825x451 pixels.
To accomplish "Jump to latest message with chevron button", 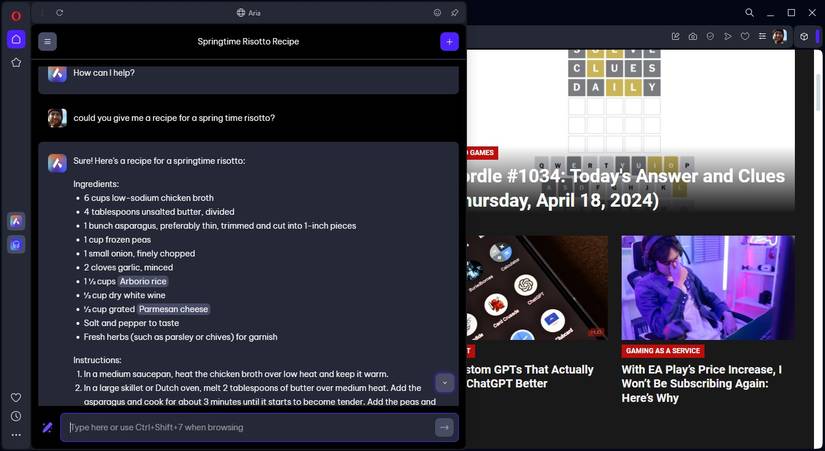I will pos(445,383).
